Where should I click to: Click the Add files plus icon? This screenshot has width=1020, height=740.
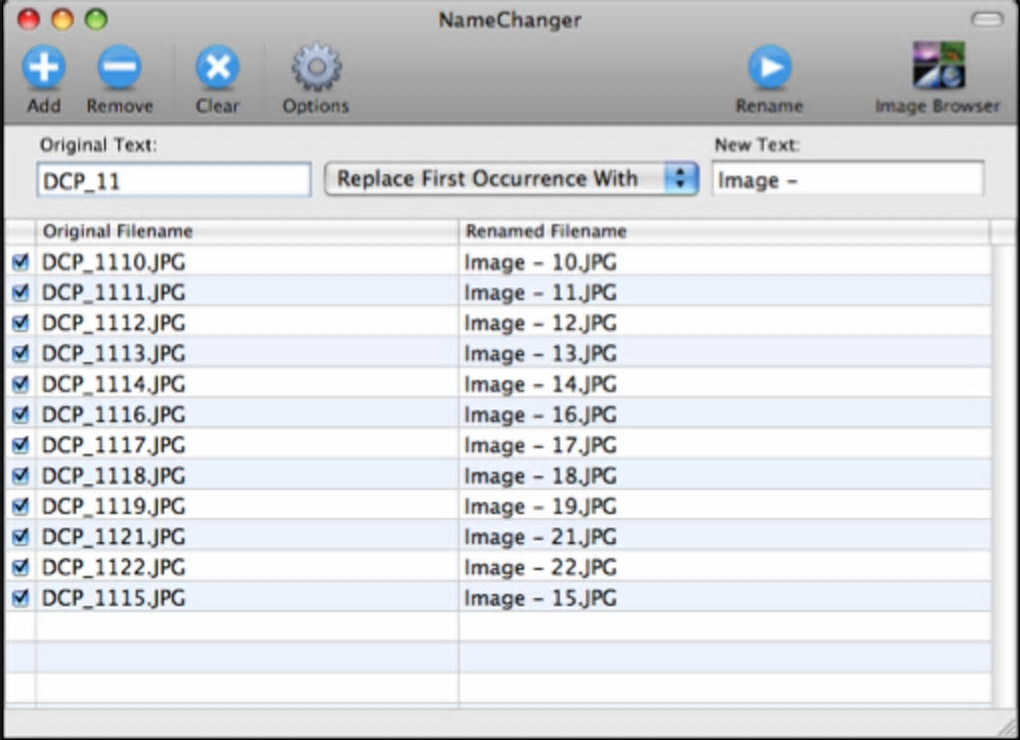tap(43, 69)
